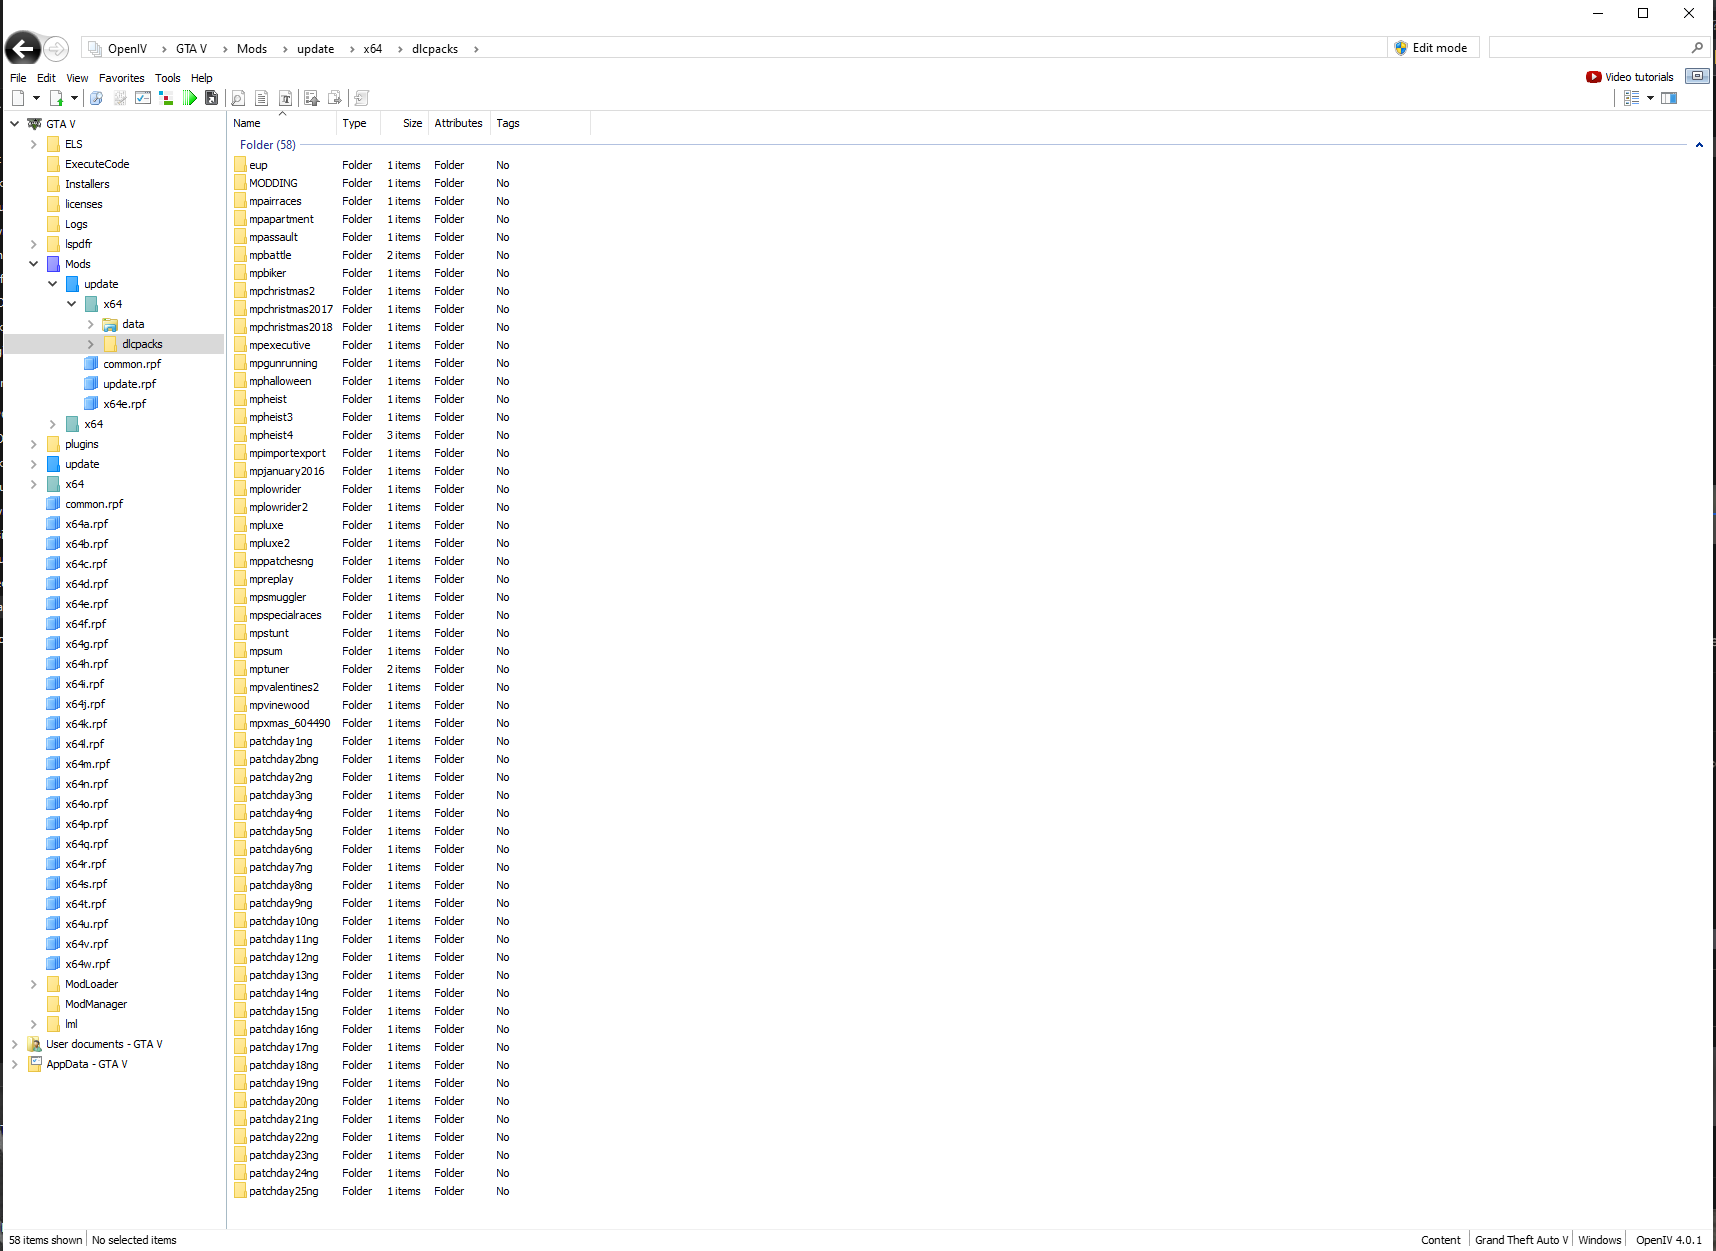
Task: Open the Favorites menu
Action: (121, 78)
